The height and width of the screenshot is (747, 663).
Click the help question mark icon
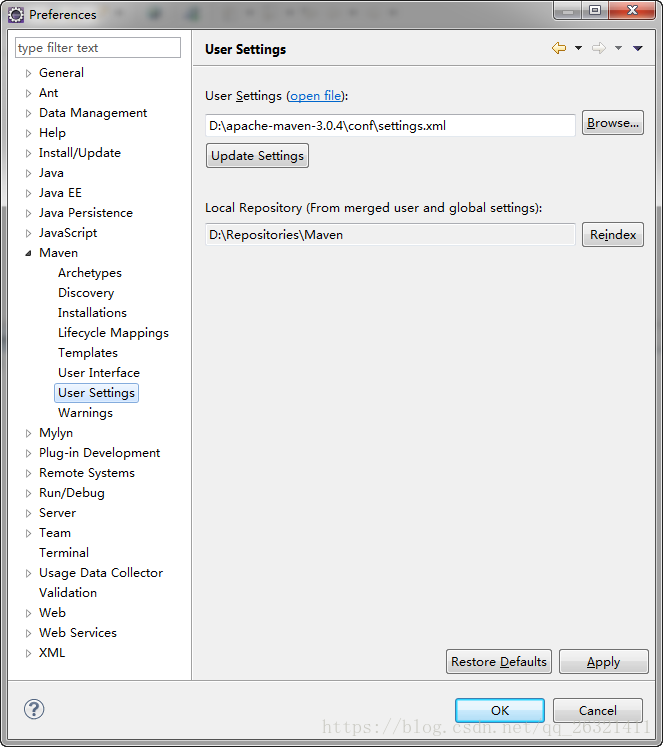pos(34,709)
